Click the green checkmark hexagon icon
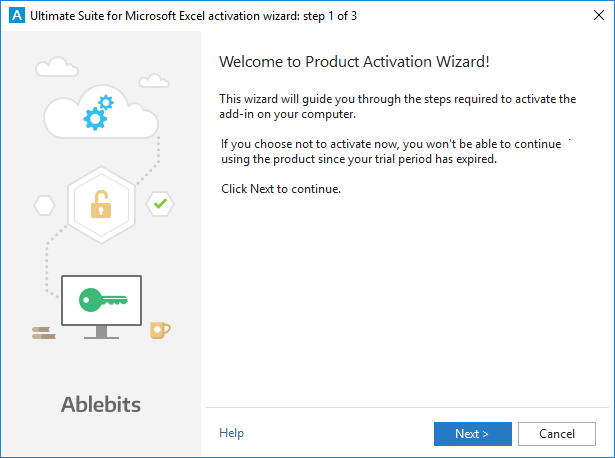Screen dimensions: 615x458 pyautogui.click(x=160, y=204)
